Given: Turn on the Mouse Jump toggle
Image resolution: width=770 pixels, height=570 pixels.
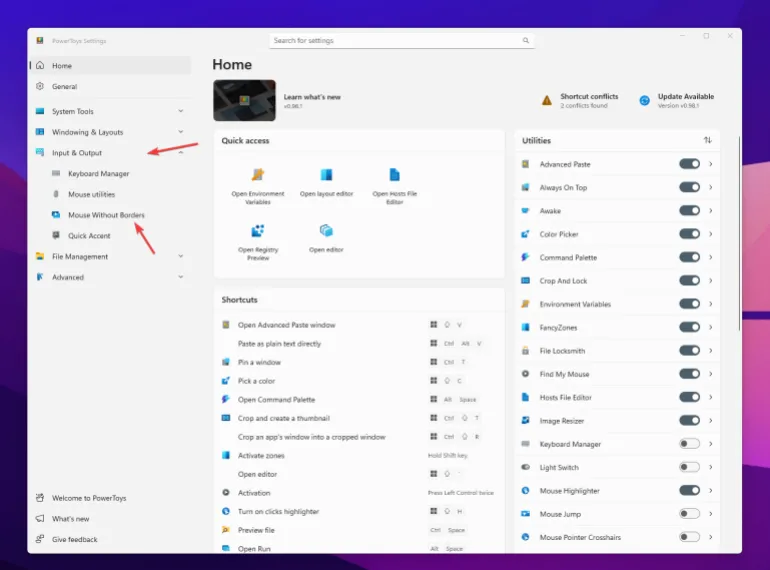Looking at the screenshot, I should (689, 514).
